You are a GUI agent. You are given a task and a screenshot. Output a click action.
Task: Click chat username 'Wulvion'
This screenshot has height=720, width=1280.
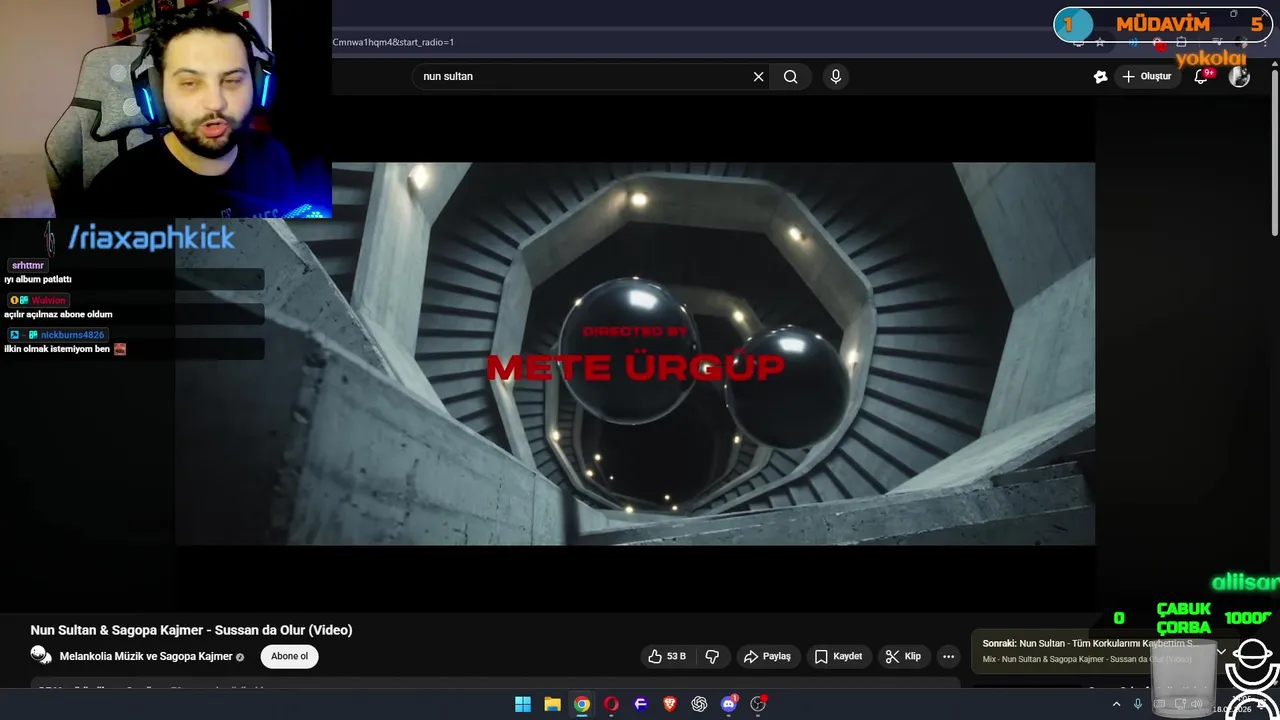pos(48,300)
